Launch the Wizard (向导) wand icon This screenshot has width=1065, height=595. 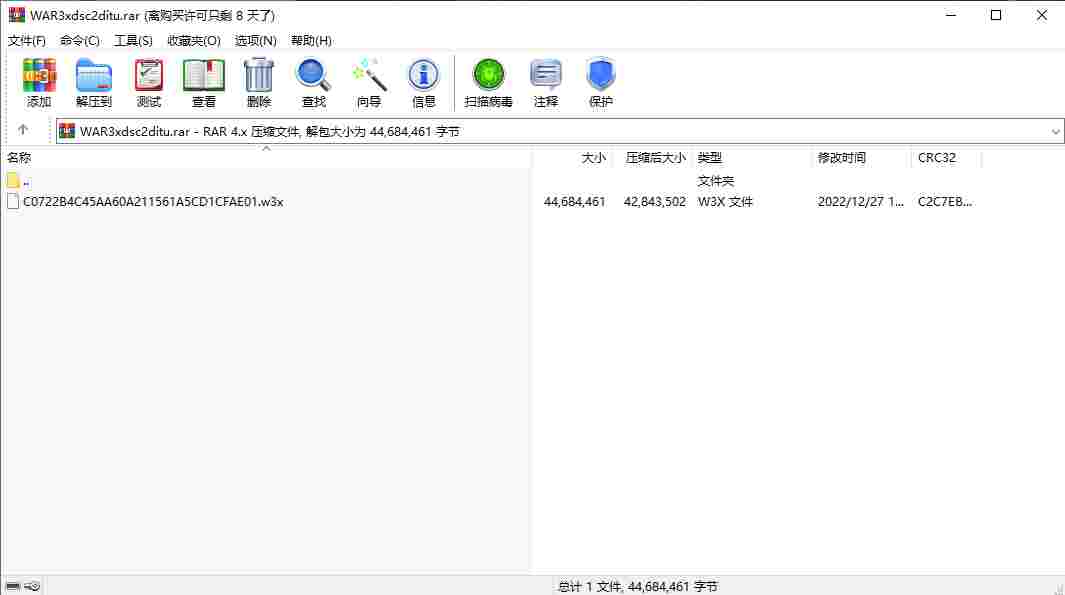(x=369, y=82)
